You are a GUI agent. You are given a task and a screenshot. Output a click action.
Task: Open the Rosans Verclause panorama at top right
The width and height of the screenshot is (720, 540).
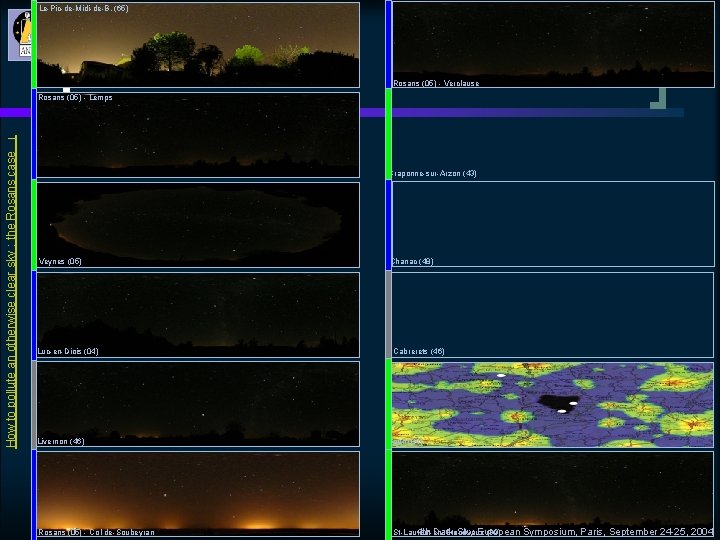pos(553,45)
